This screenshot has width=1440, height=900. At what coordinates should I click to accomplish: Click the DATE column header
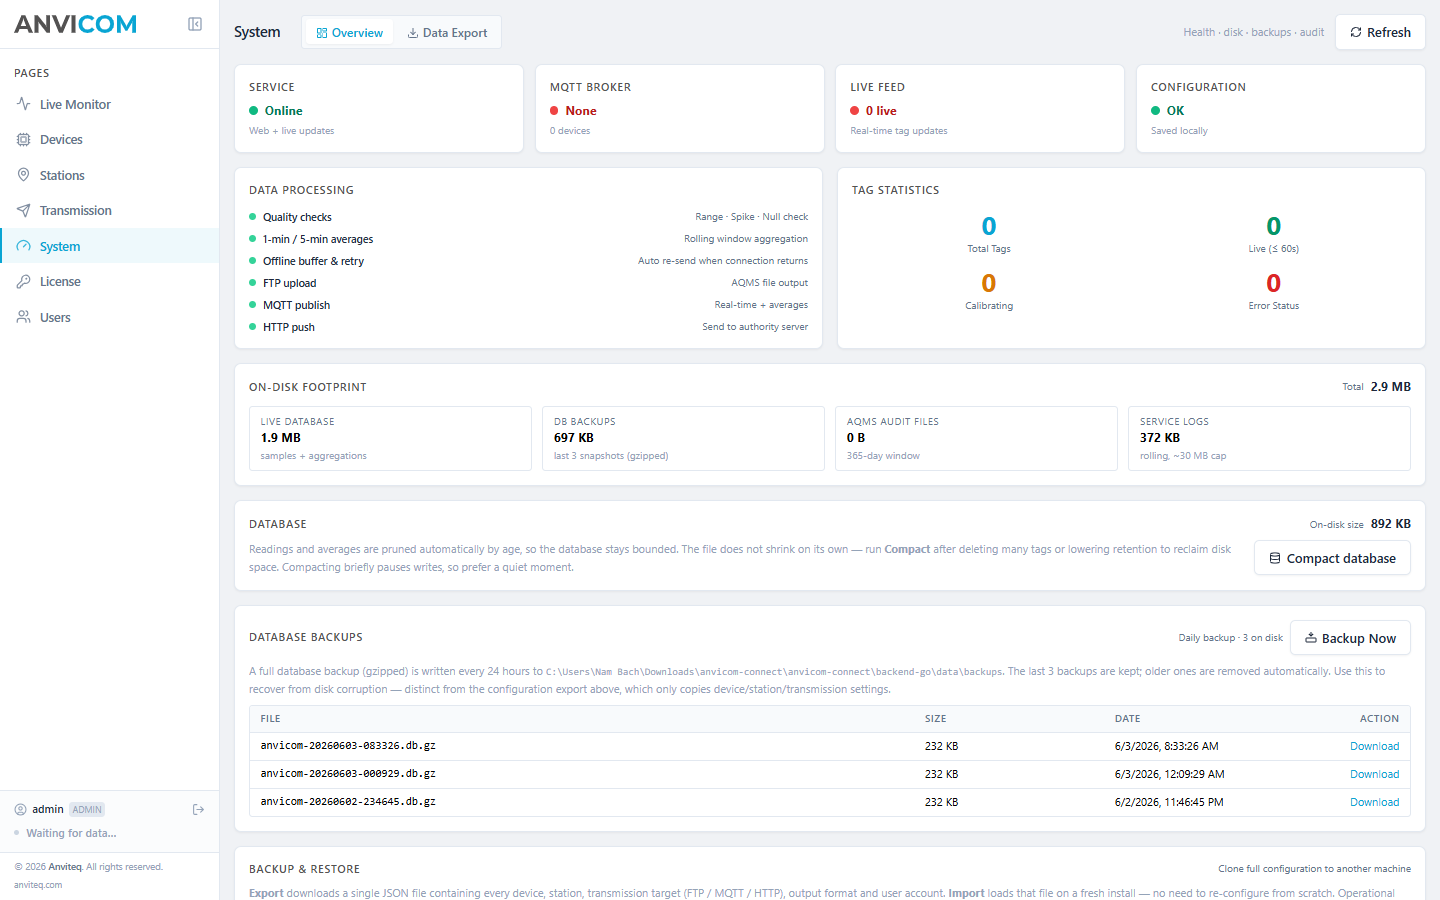tap(1127, 719)
